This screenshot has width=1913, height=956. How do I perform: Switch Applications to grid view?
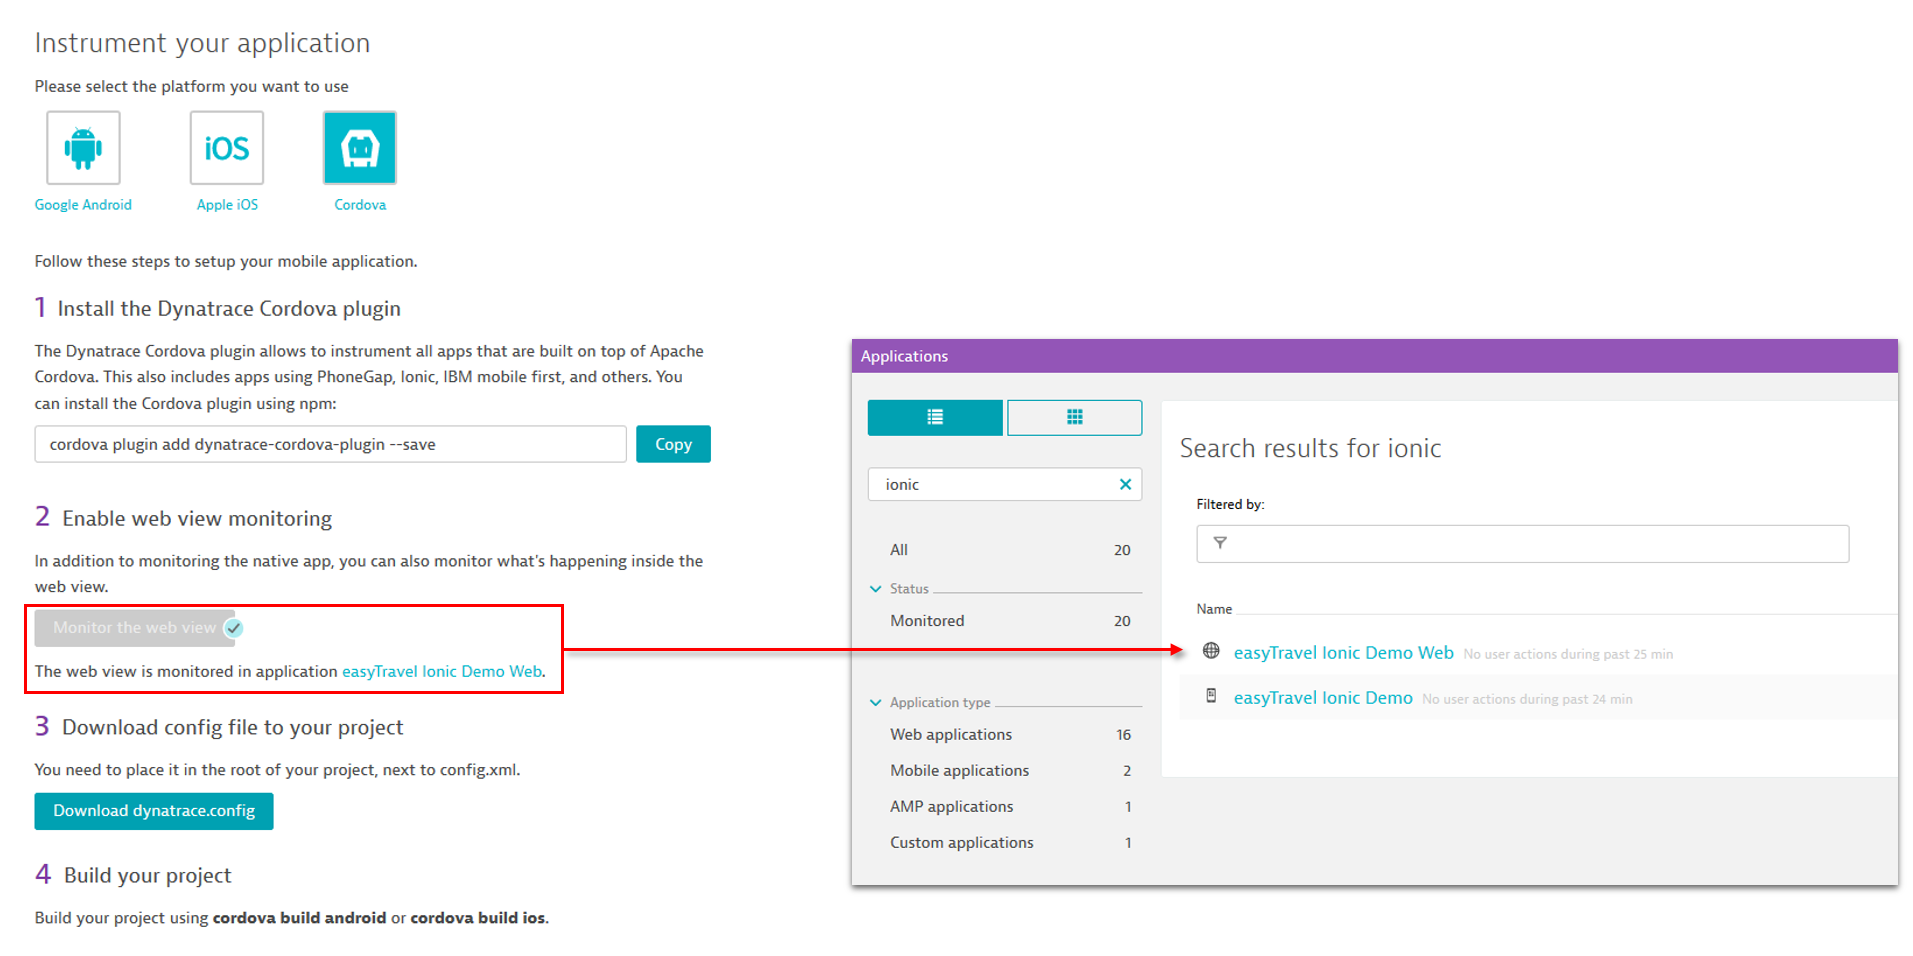(1075, 418)
